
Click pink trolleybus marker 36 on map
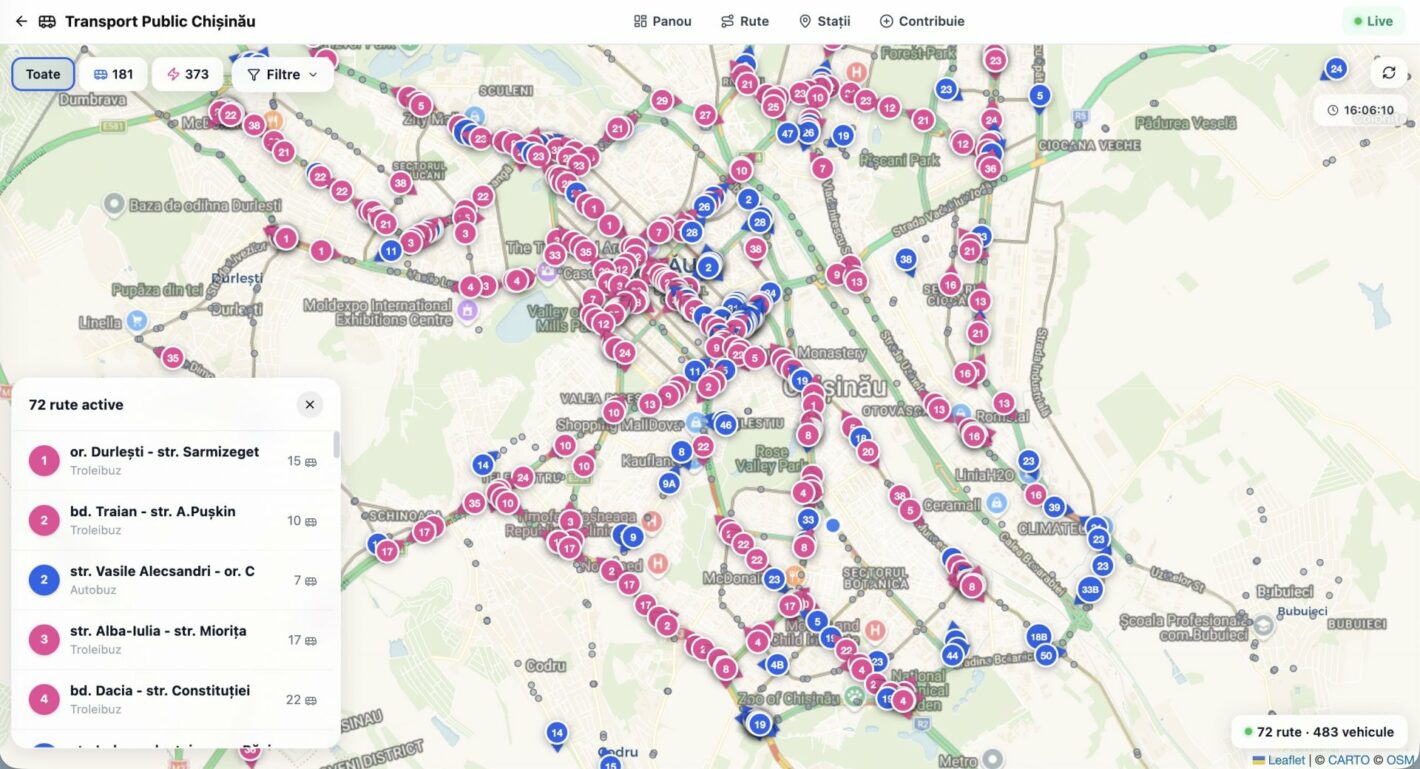pos(990,168)
